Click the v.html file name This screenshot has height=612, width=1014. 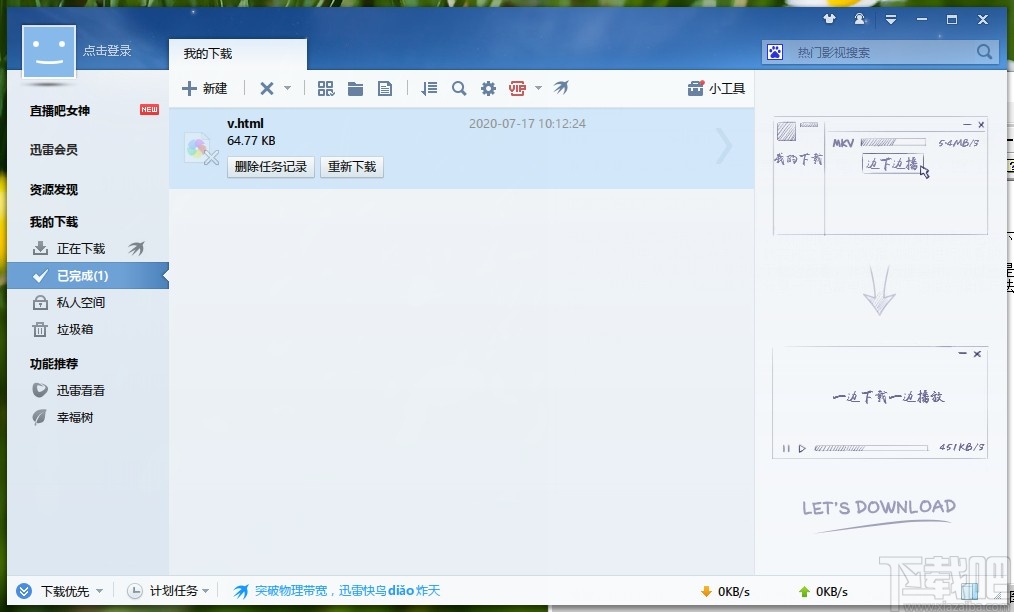point(245,124)
